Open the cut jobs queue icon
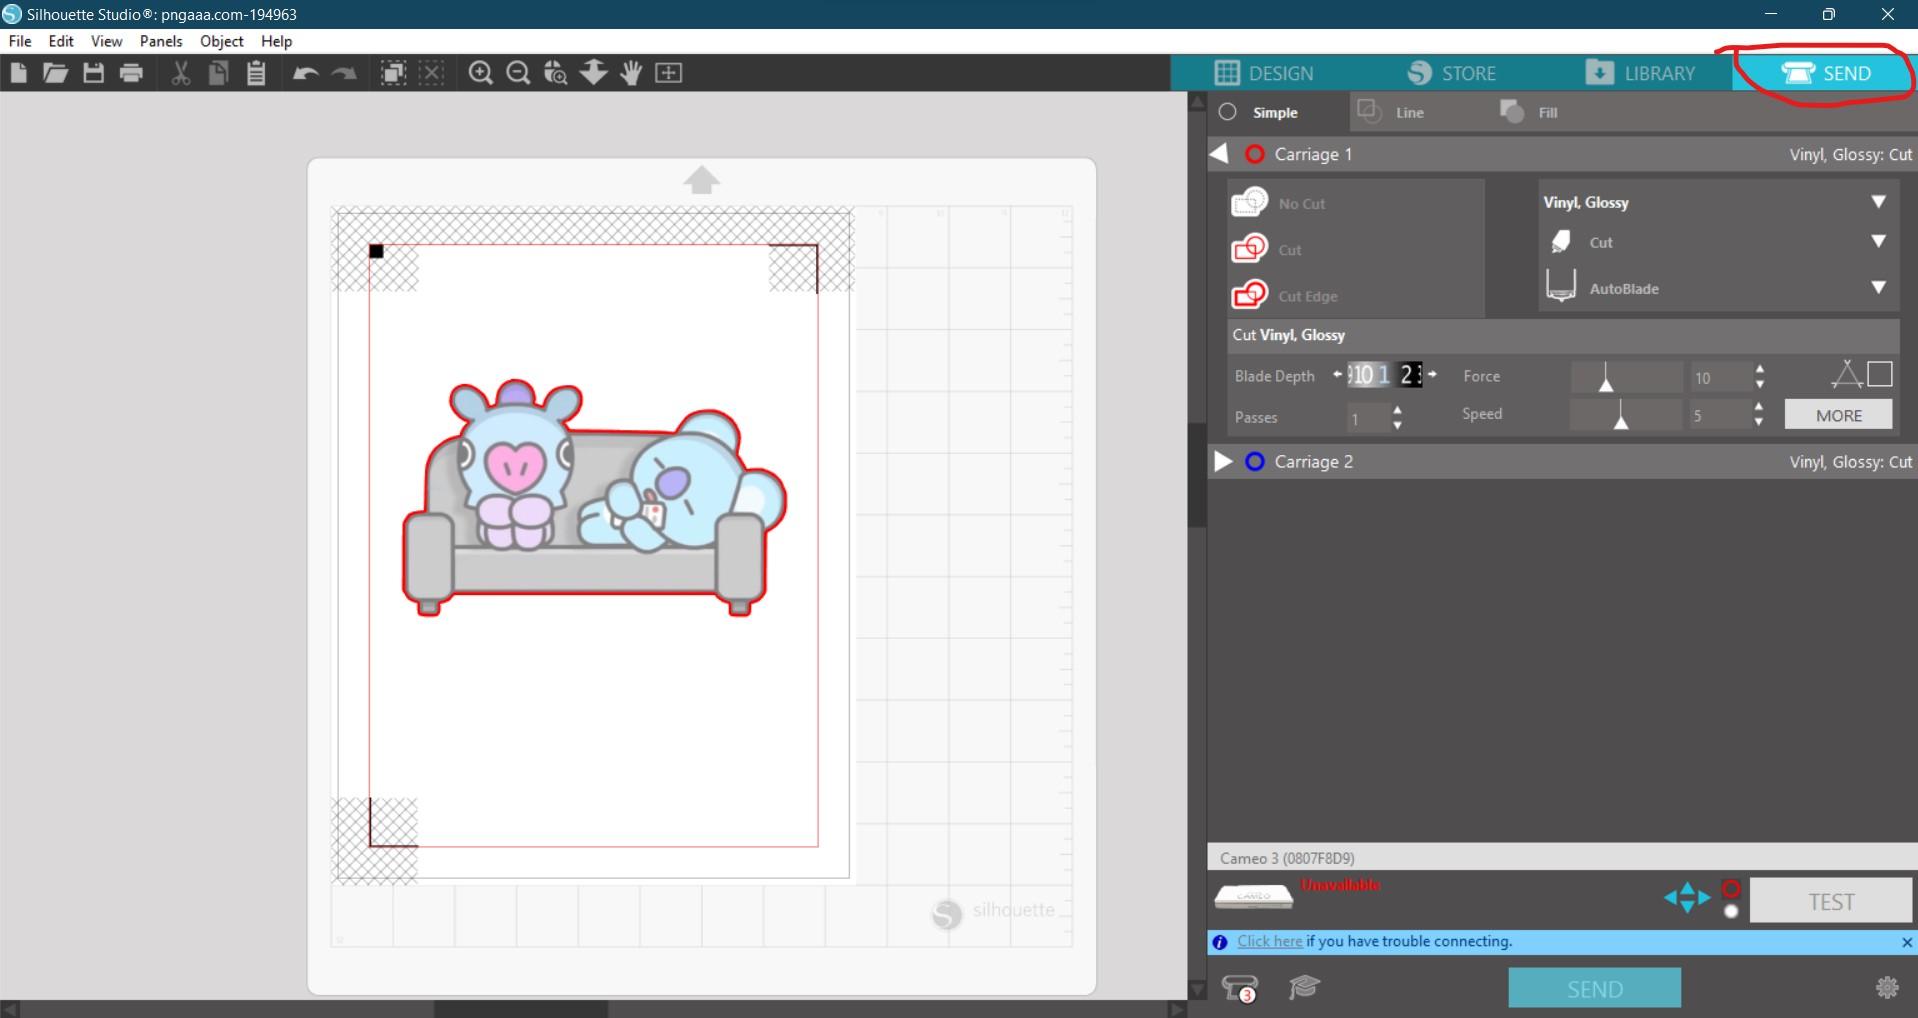This screenshot has width=1918, height=1018. click(x=1241, y=988)
